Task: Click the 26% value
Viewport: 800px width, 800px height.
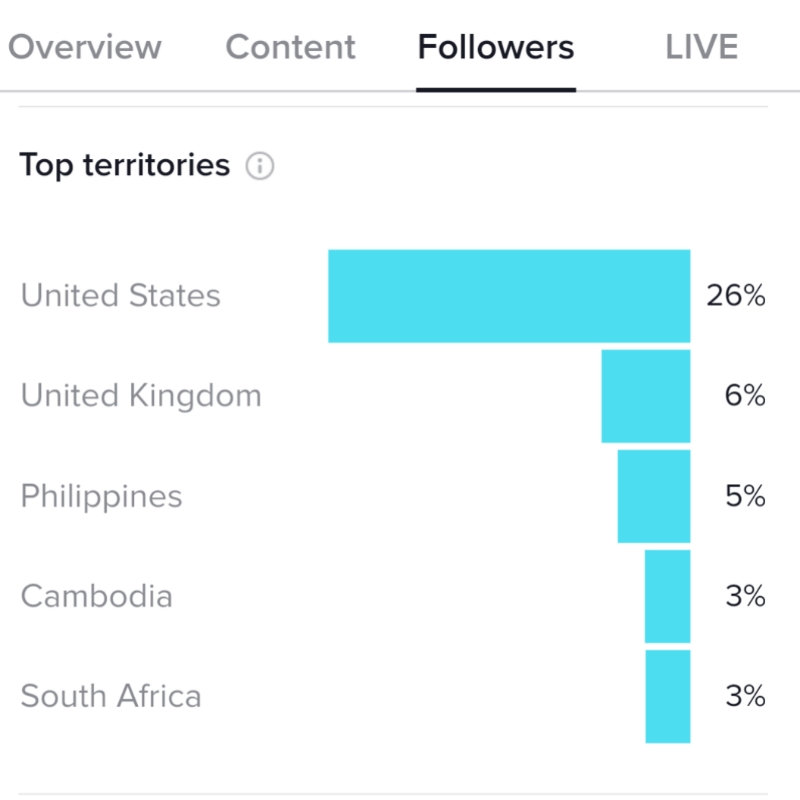Action: pos(736,295)
